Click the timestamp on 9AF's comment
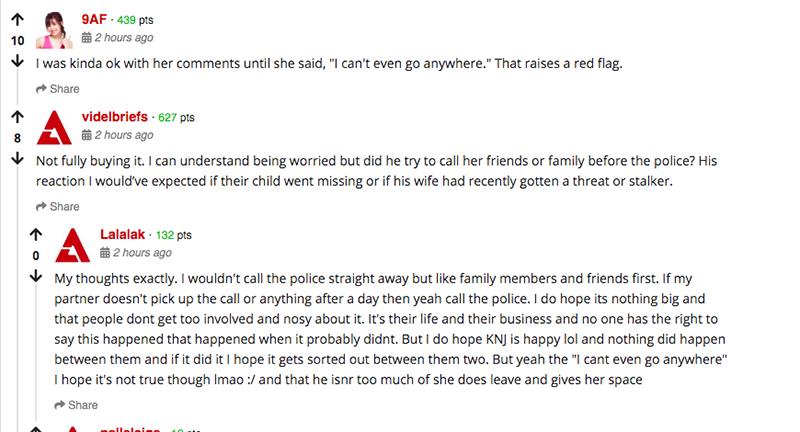The height and width of the screenshot is (432, 800). 123,37
